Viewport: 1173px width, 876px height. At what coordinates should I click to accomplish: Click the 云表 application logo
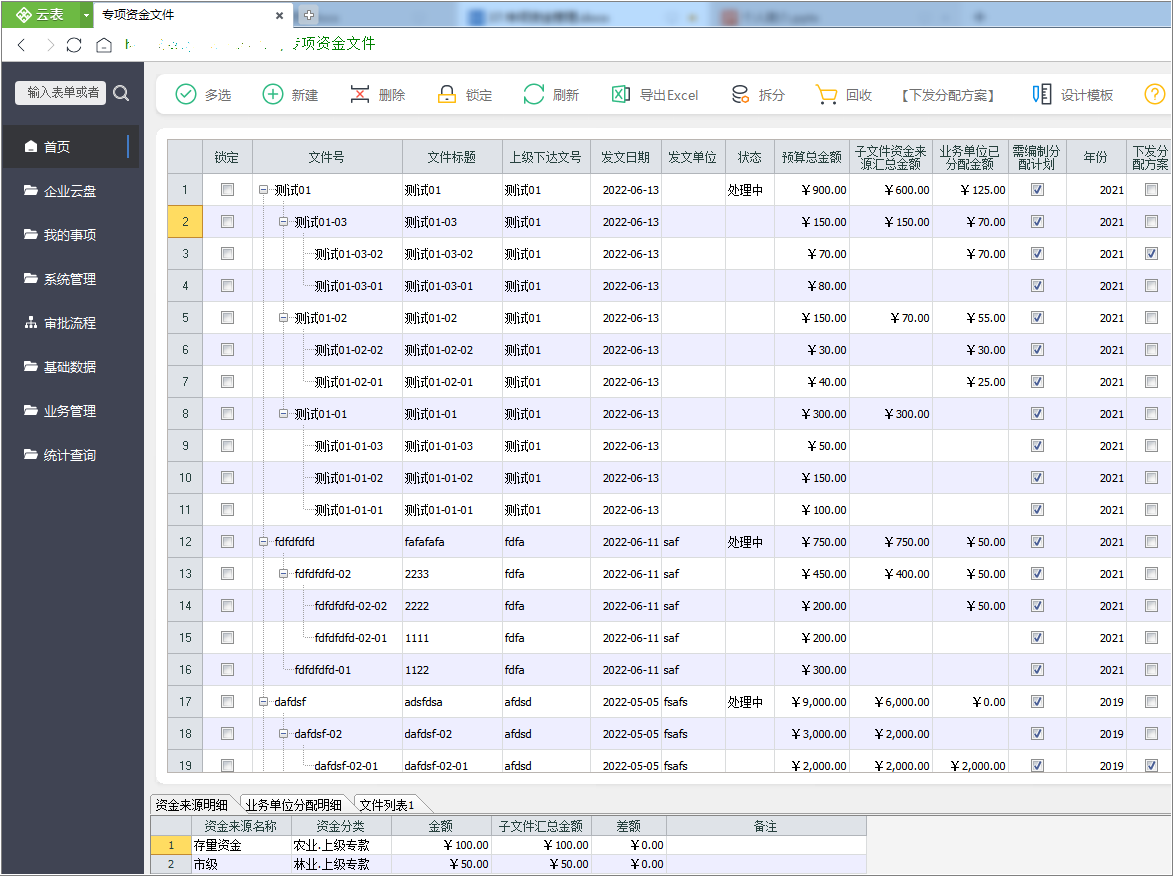tap(40, 14)
